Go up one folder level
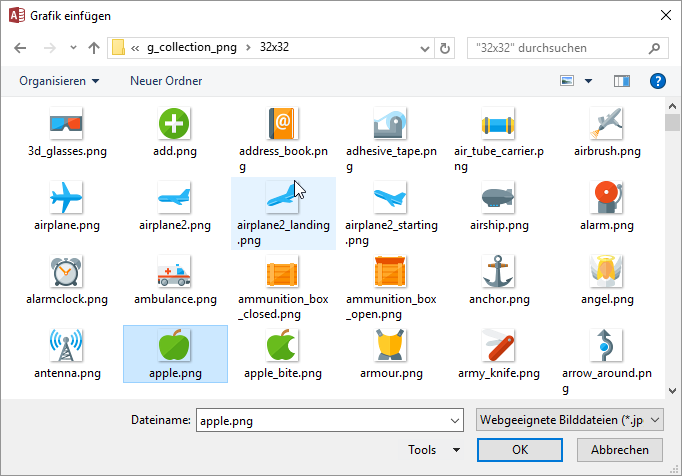This screenshot has height=476, width=682. (93, 47)
